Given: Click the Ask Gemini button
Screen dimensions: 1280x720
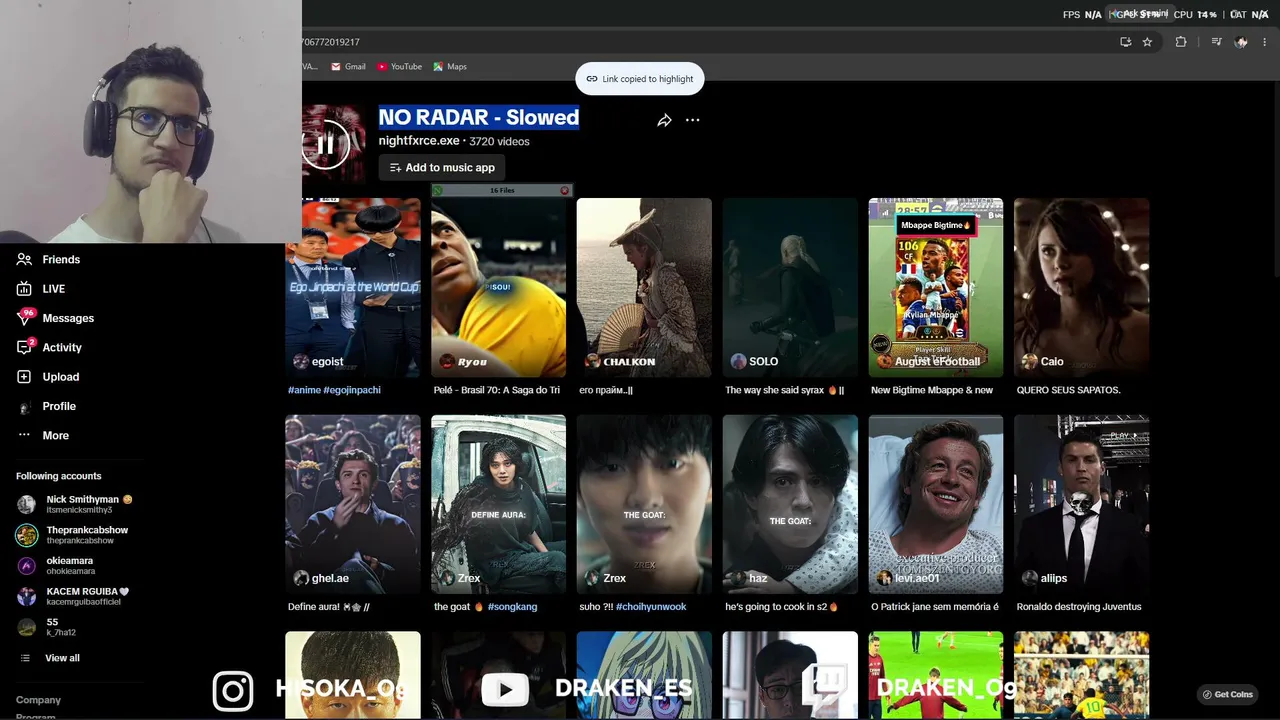Looking at the screenshot, I should click(1140, 14).
